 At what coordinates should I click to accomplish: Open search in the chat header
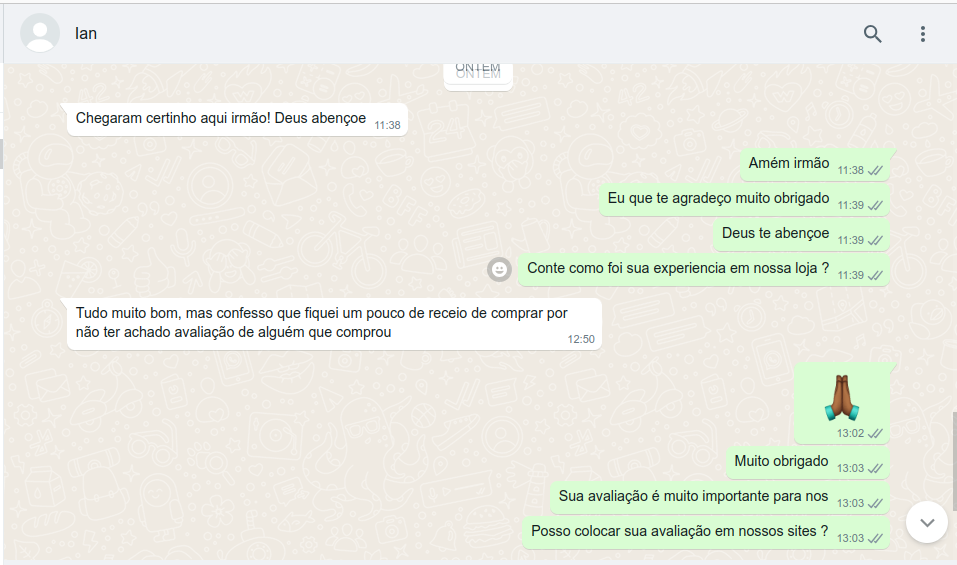872,34
